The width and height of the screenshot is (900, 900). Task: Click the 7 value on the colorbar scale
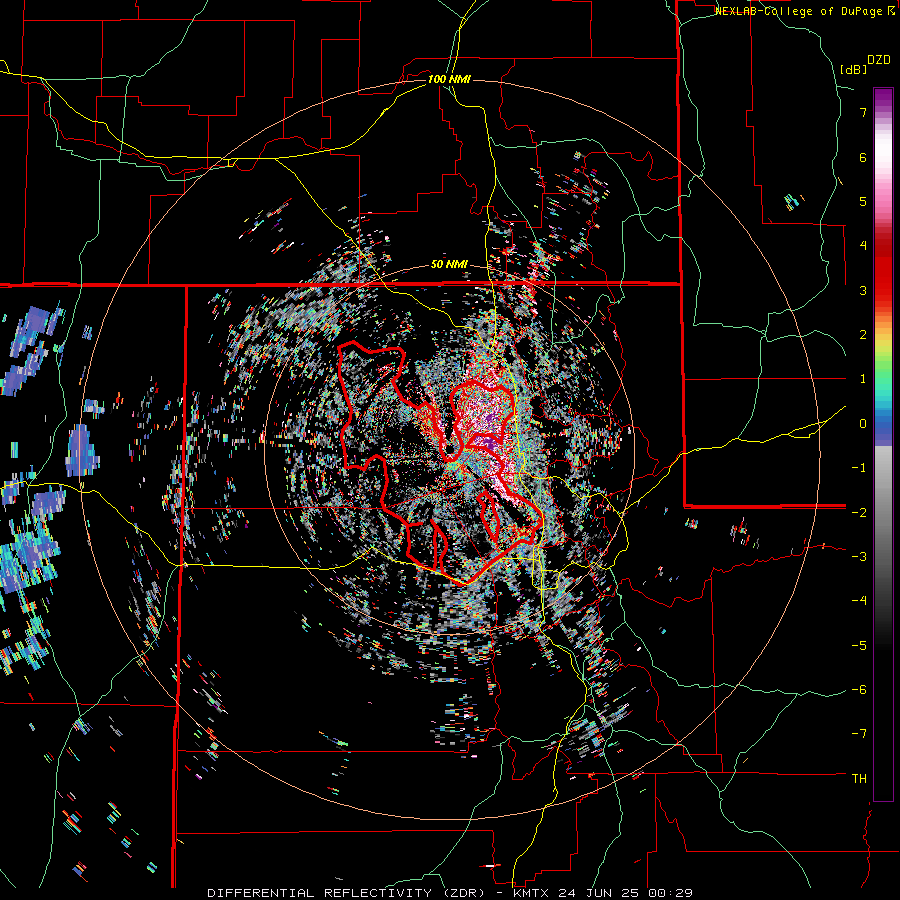[863, 112]
